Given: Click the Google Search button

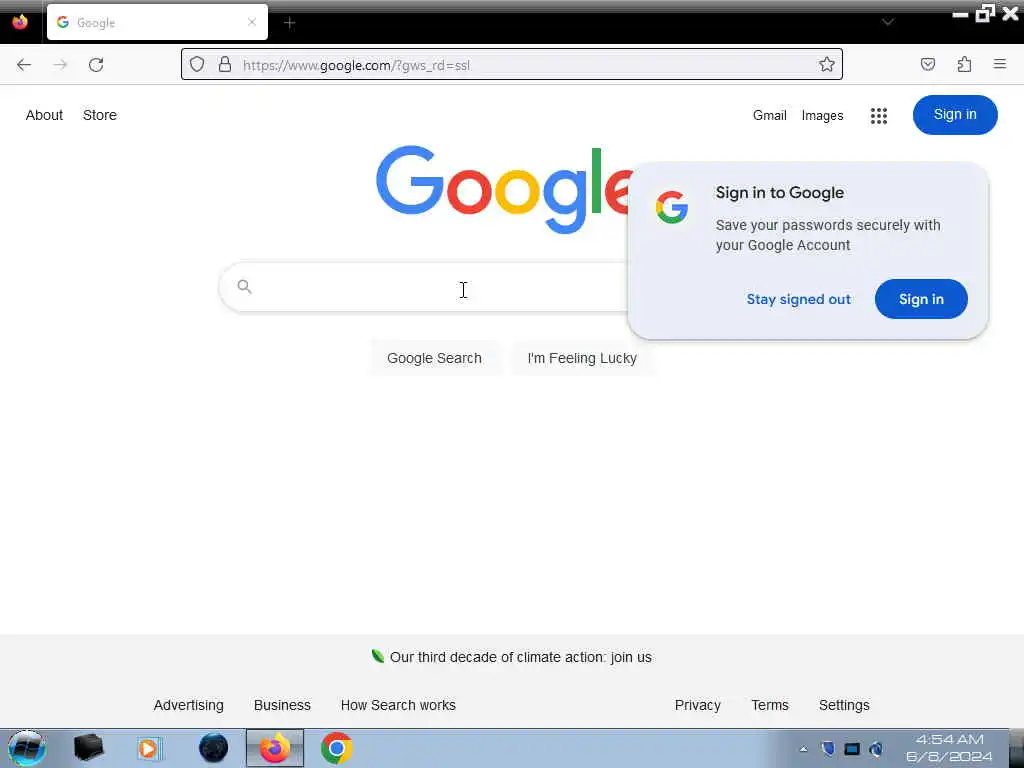Looking at the screenshot, I should click(x=434, y=358).
